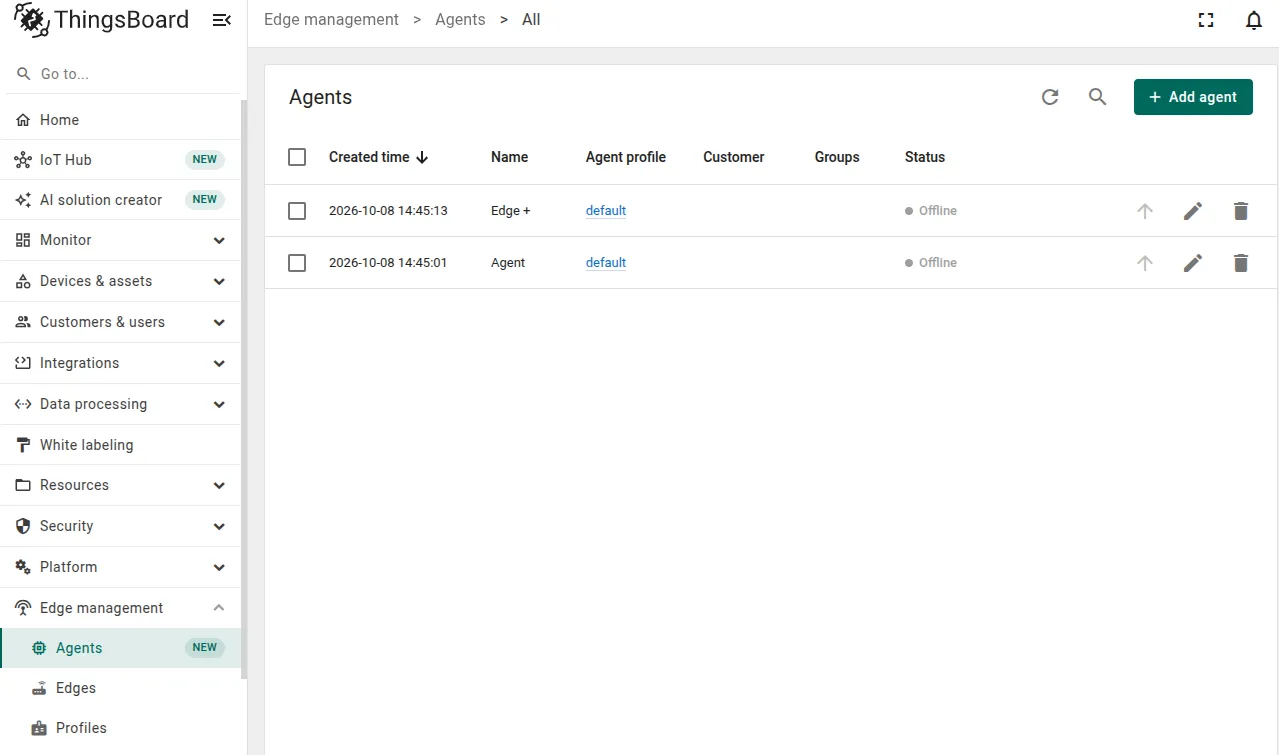Click the IoT Hub icon
The width and height of the screenshot is (1279, 755).
point(23,160)
